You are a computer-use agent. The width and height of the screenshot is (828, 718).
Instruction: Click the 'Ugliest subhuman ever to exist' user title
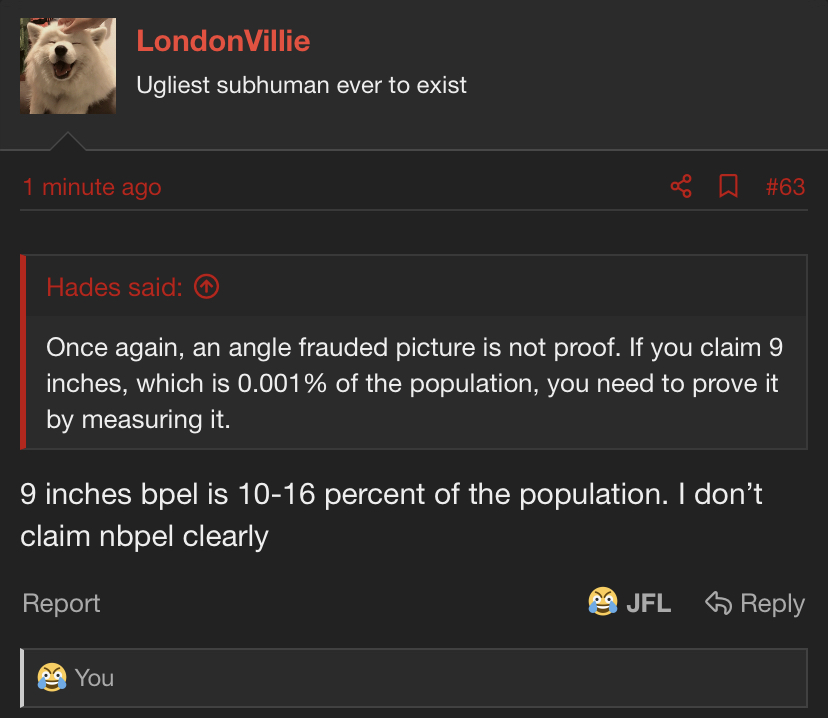tap(302, 85)
